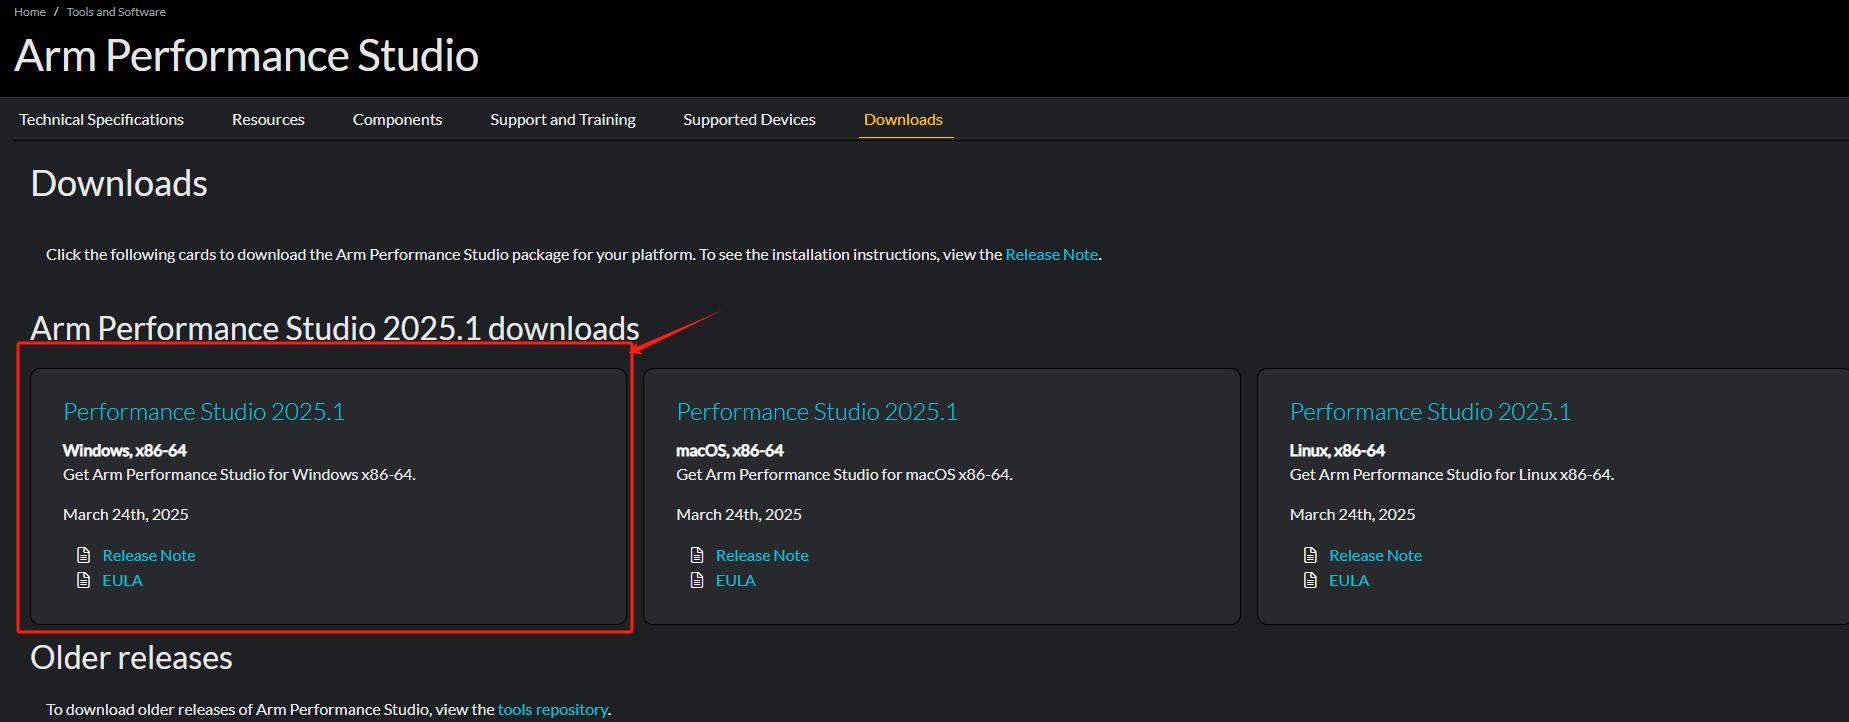
Task: Click the large 'Downloads' section heading
Action: click(x=119, y=183)
